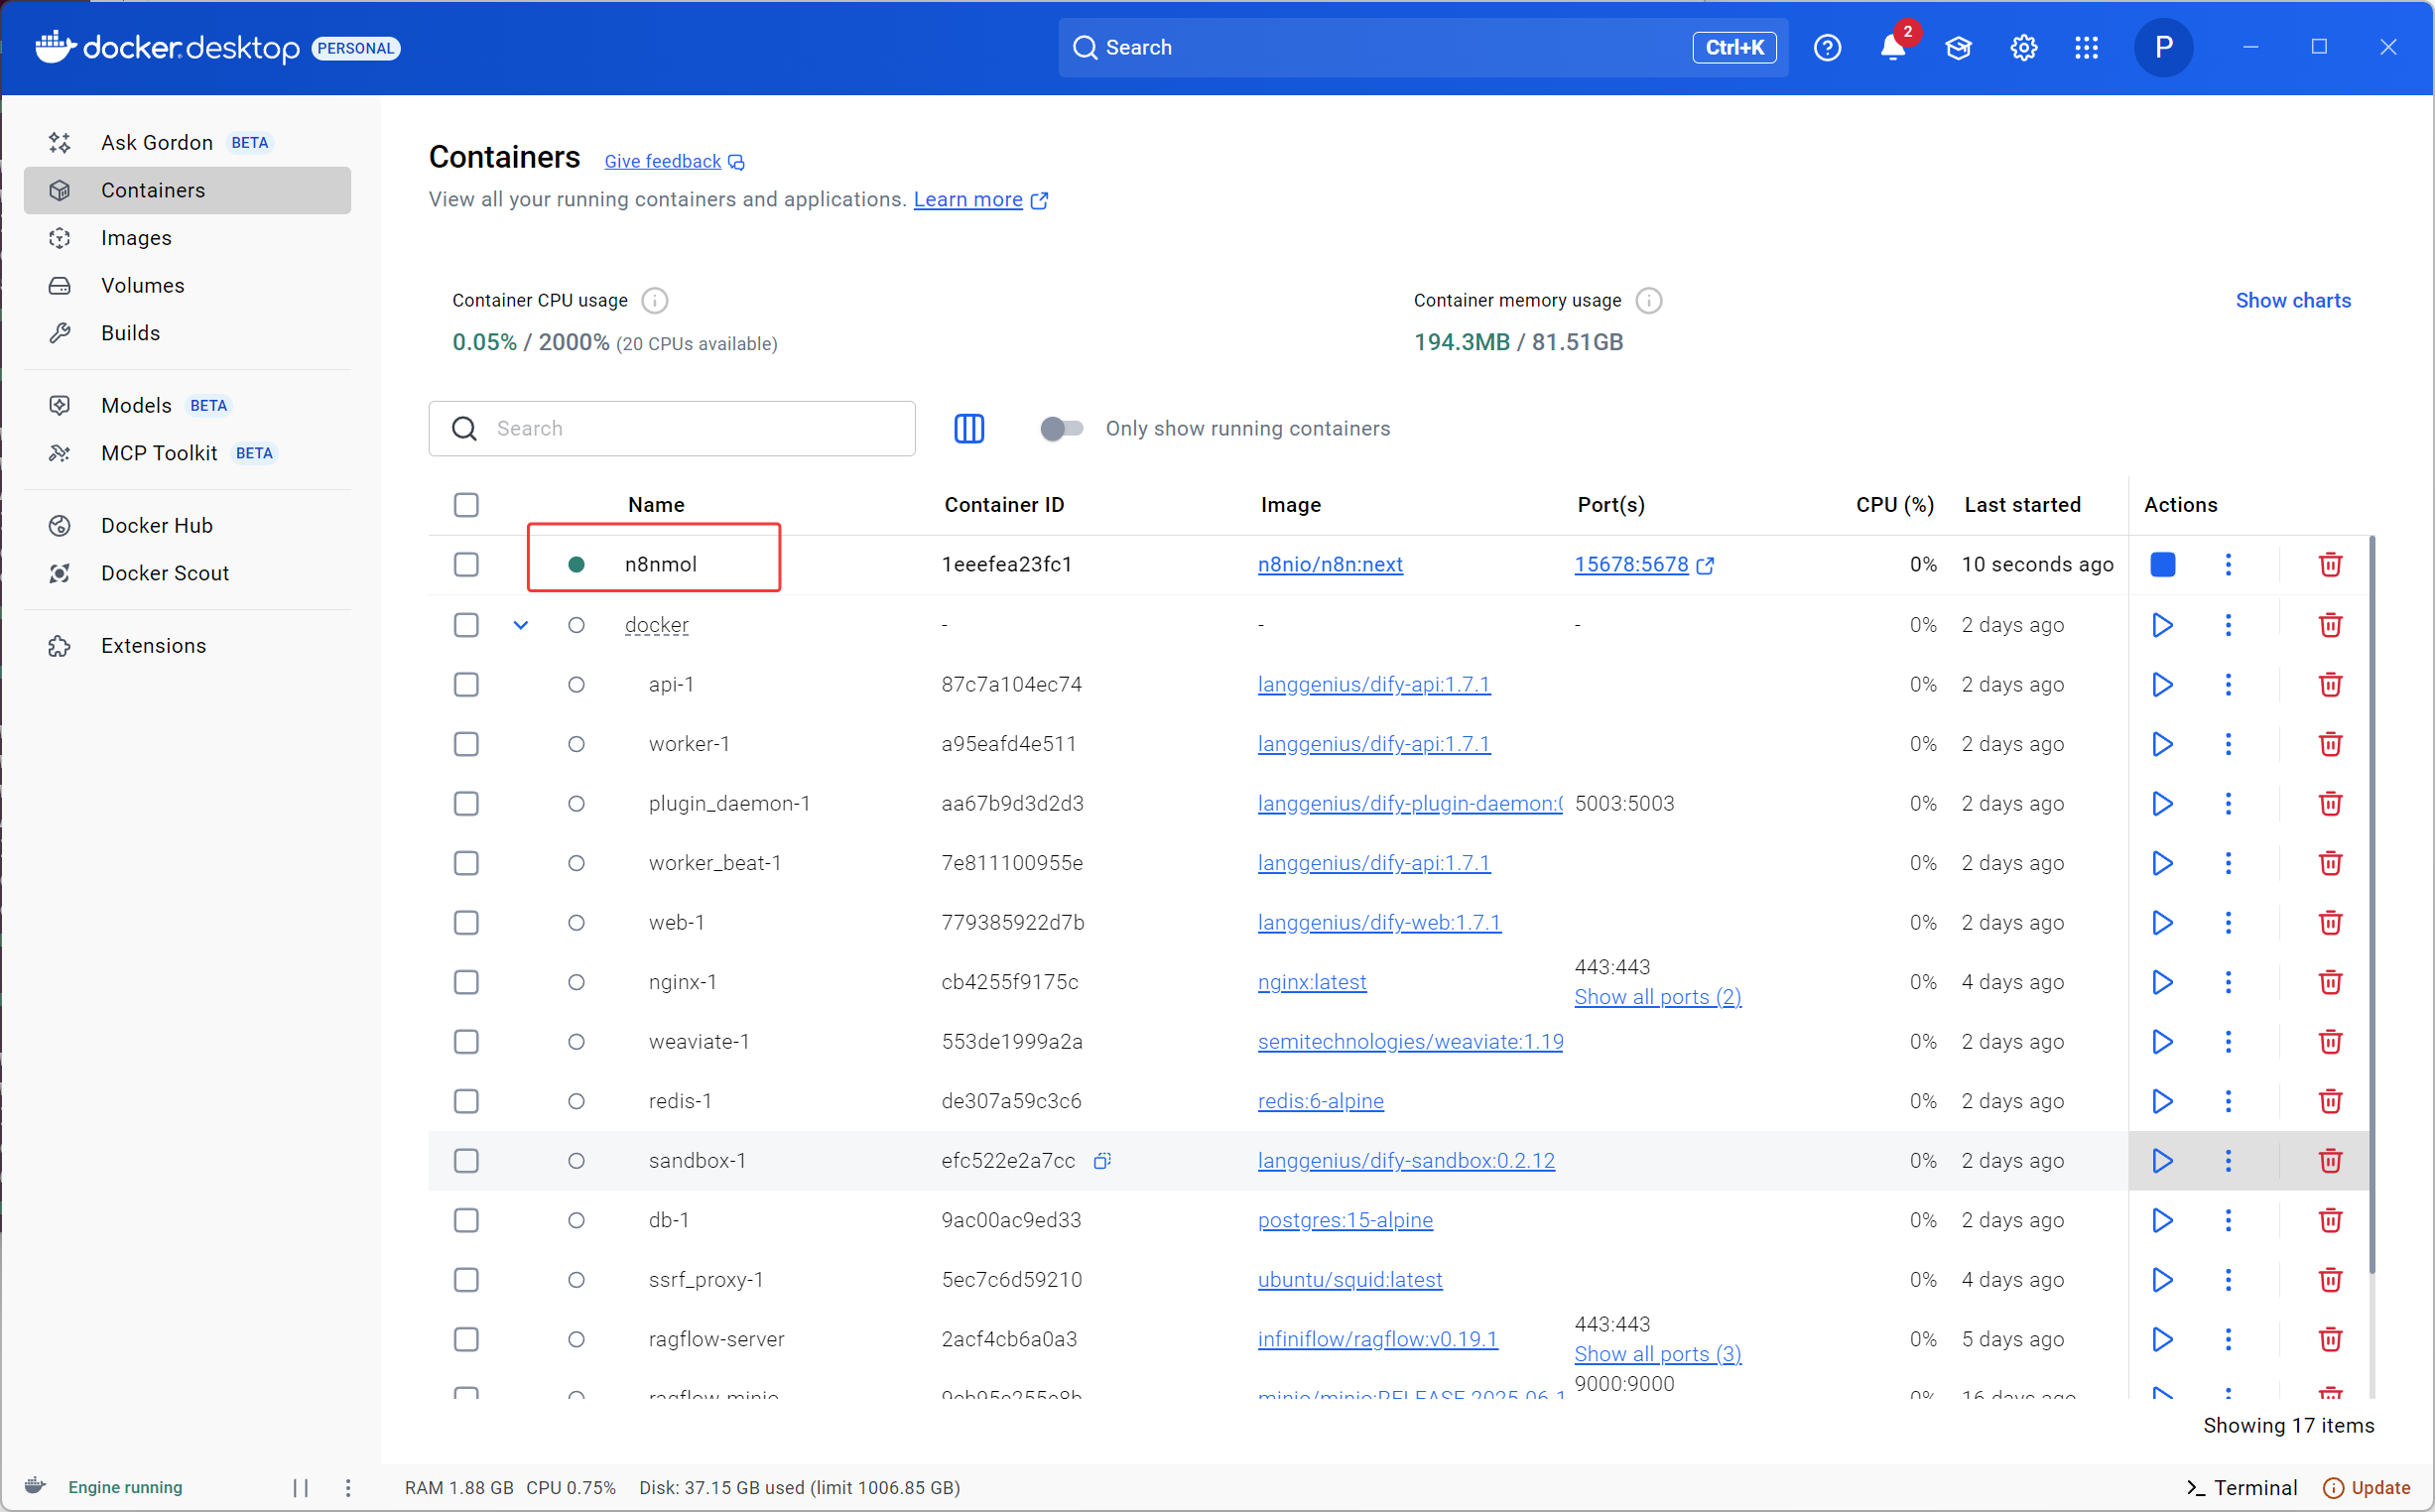
Task: Open notifications bell
Action: tap(1892, 47)
